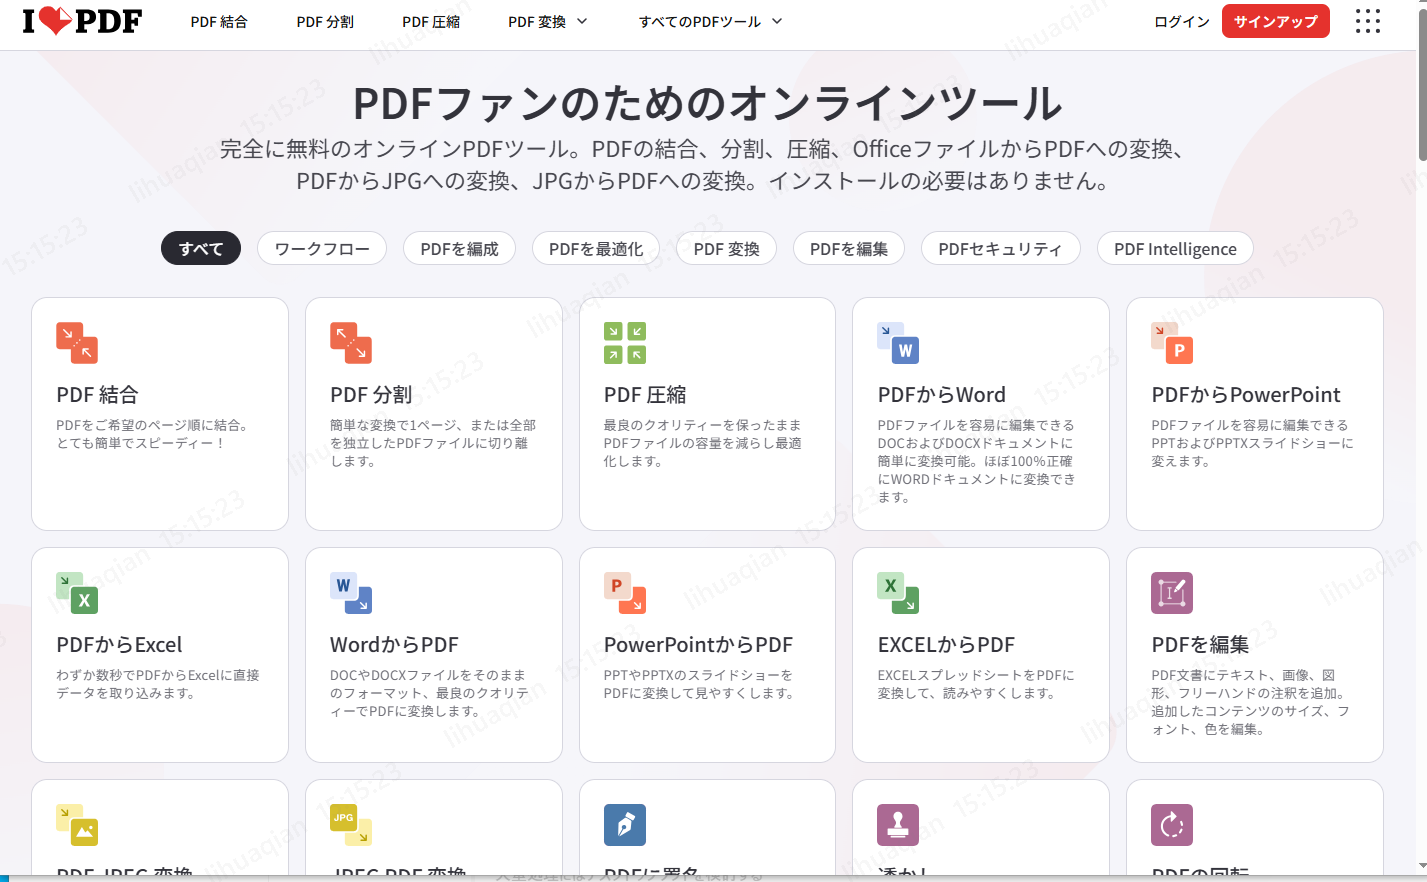Click the PDF 結合 card title
Image resolution: width=1427 pixels, height=882 pixels.
tap(98, 395)
